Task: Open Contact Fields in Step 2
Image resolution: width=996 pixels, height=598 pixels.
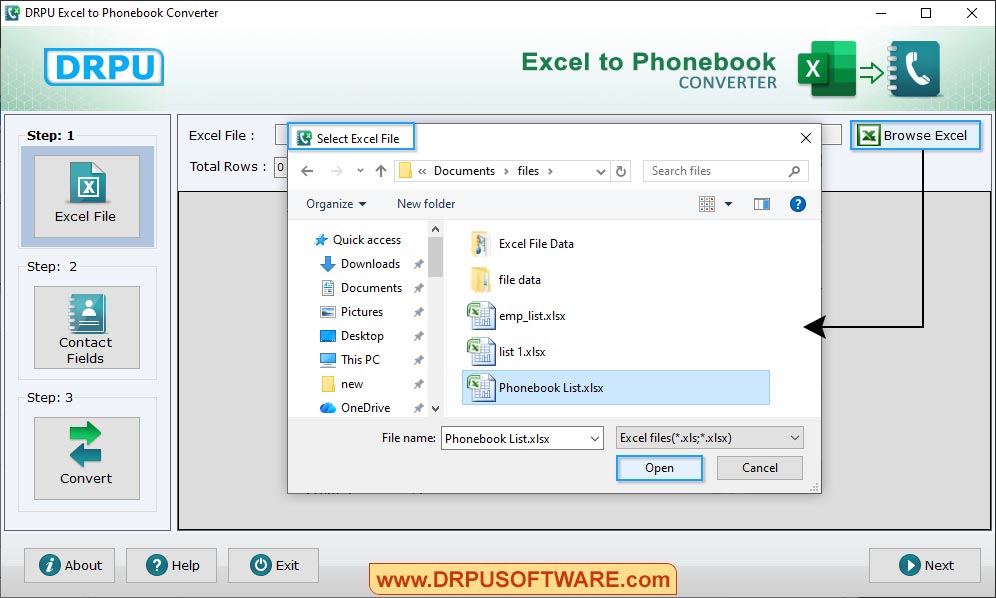Action: (x=86, y=327)
